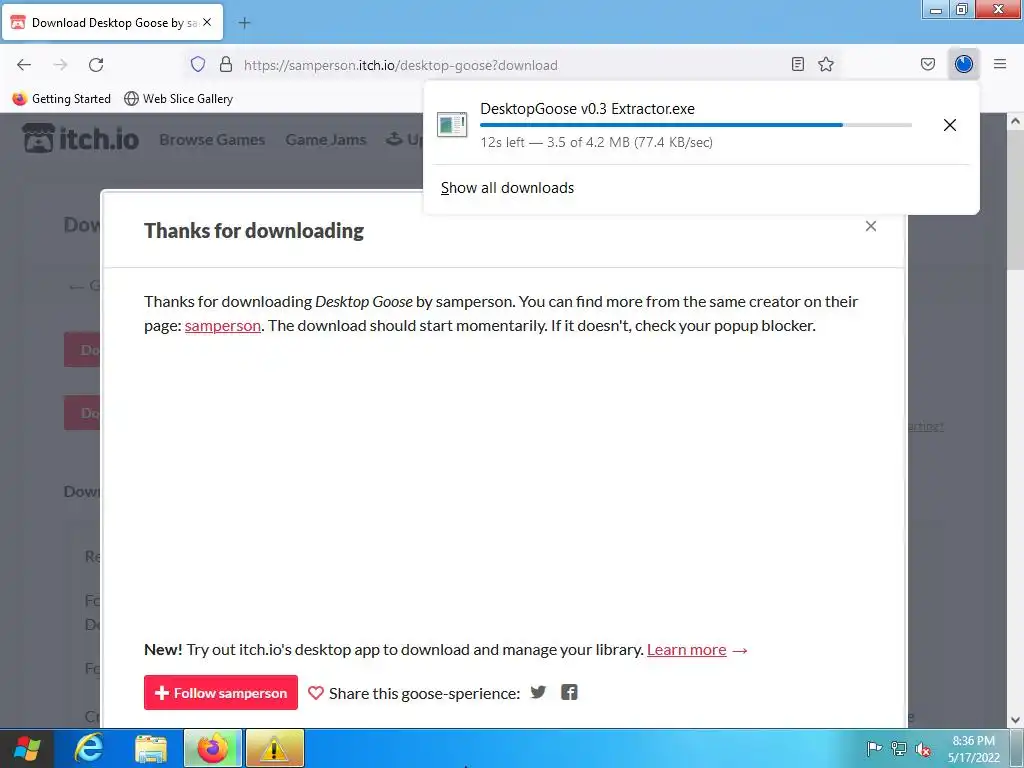This screenshot has height=768, width=1024.
Task: Open Windows Explorer from taskbar
Action: (x=151, y=748)
